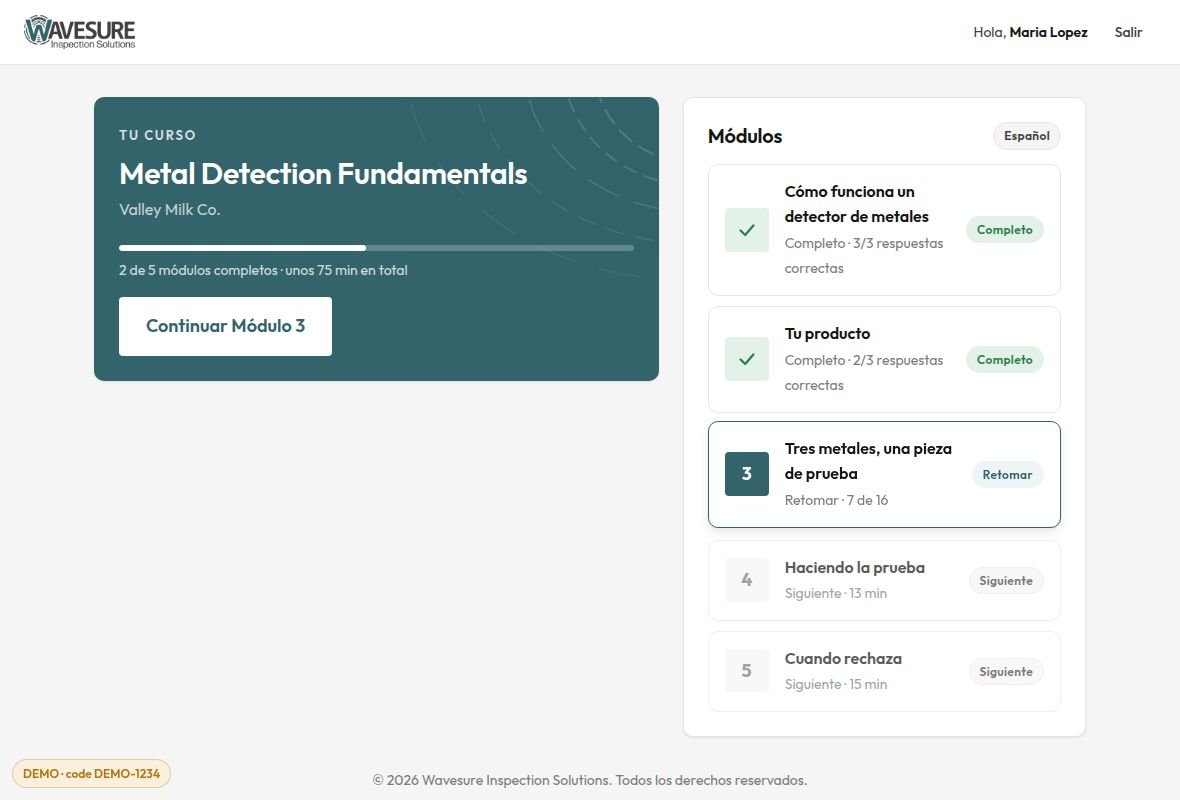Click Retomar · 7 de 16 text
This screenshot has width=1180, height=800.
(836, 500)
